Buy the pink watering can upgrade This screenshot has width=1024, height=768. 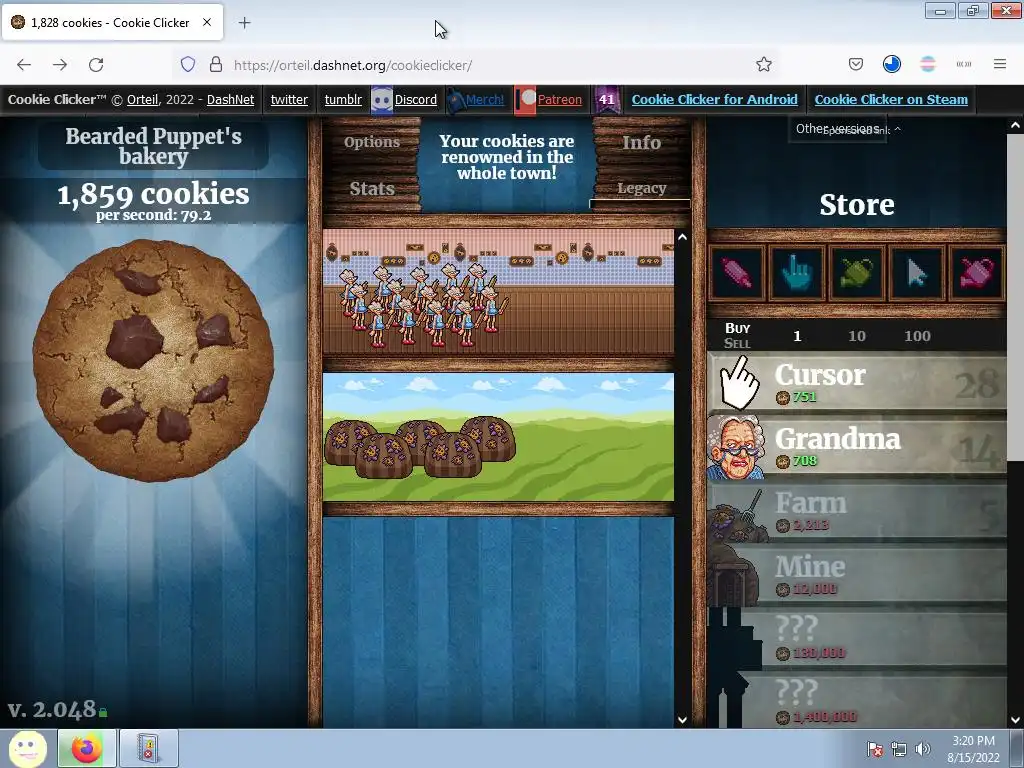click(x=977, y=273)
